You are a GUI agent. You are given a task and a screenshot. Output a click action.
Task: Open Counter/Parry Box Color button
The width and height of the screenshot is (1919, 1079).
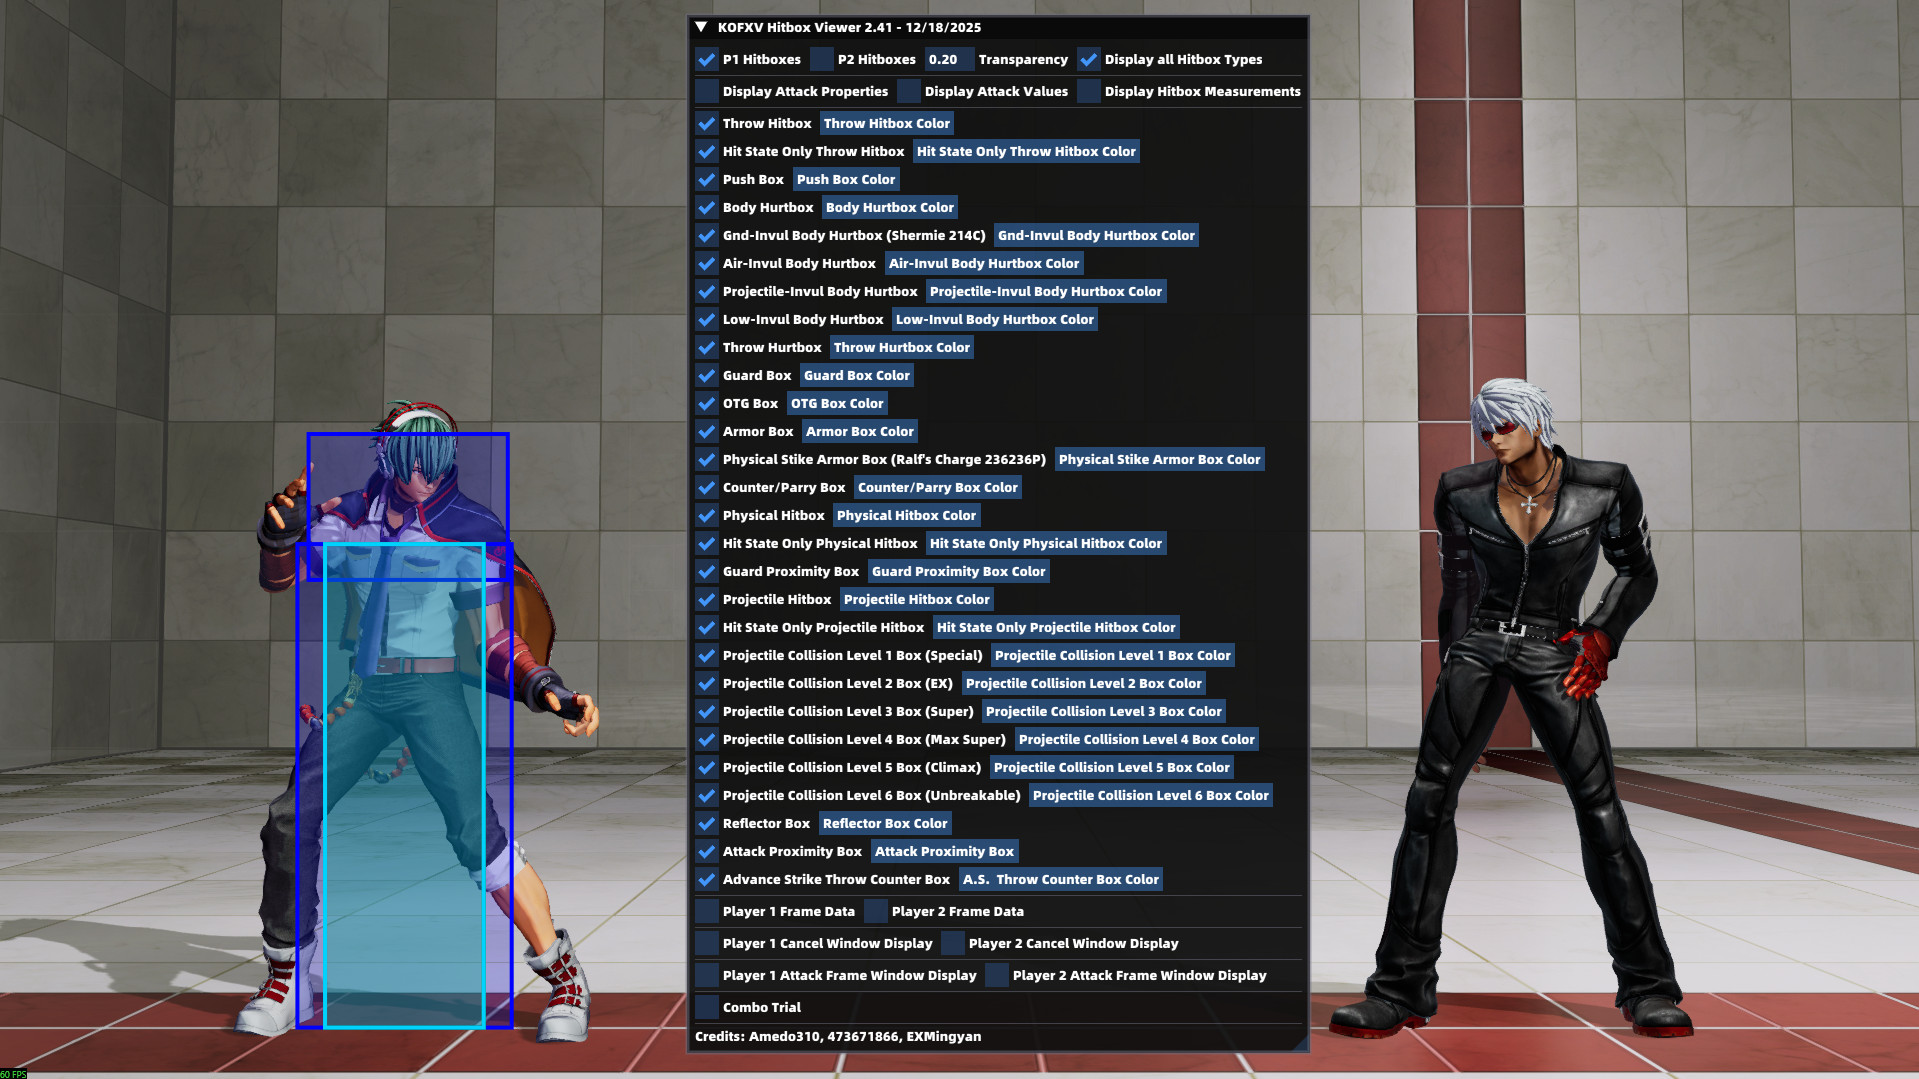938,487
